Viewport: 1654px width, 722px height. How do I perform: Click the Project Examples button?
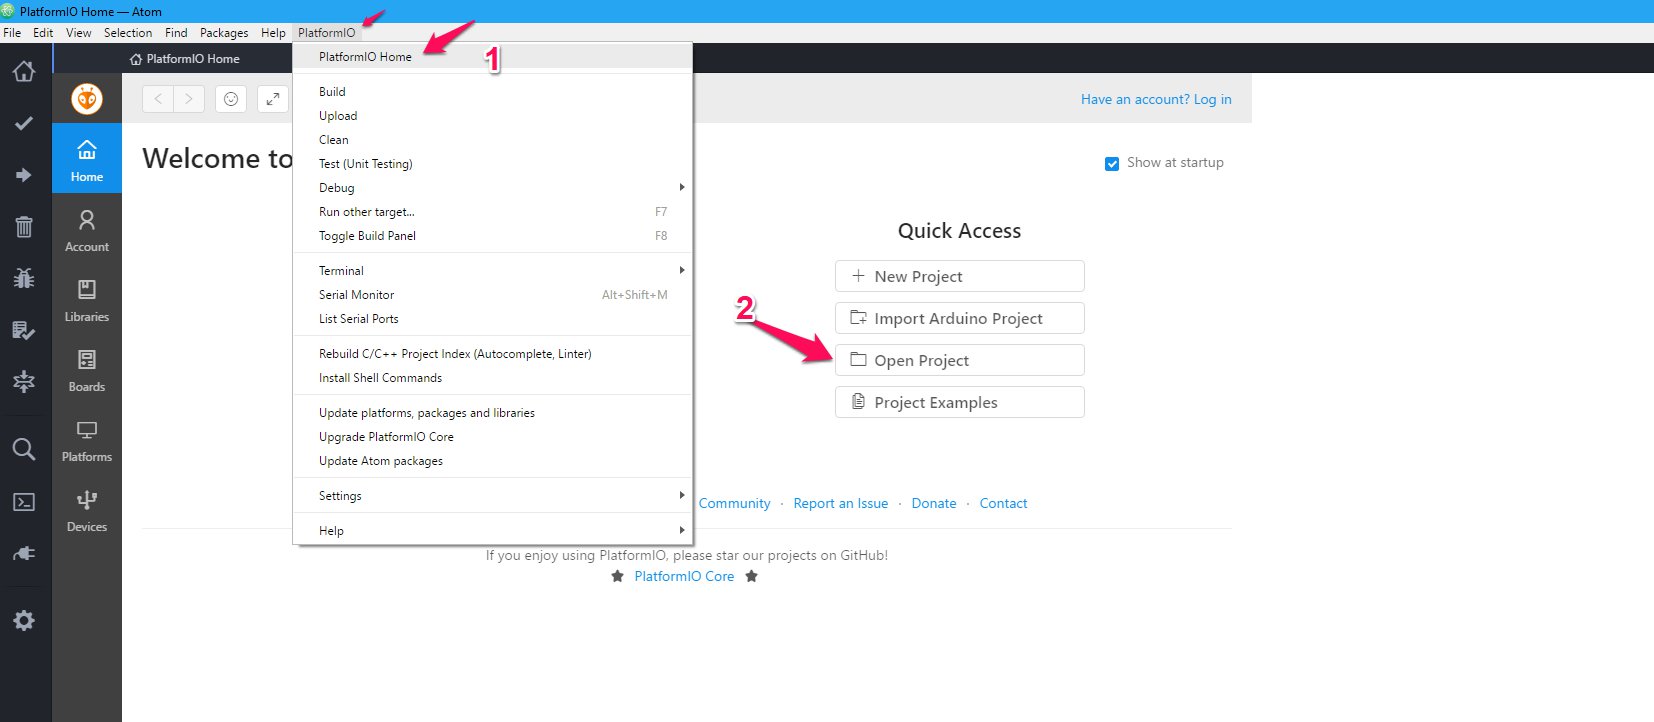coord(960,402)
